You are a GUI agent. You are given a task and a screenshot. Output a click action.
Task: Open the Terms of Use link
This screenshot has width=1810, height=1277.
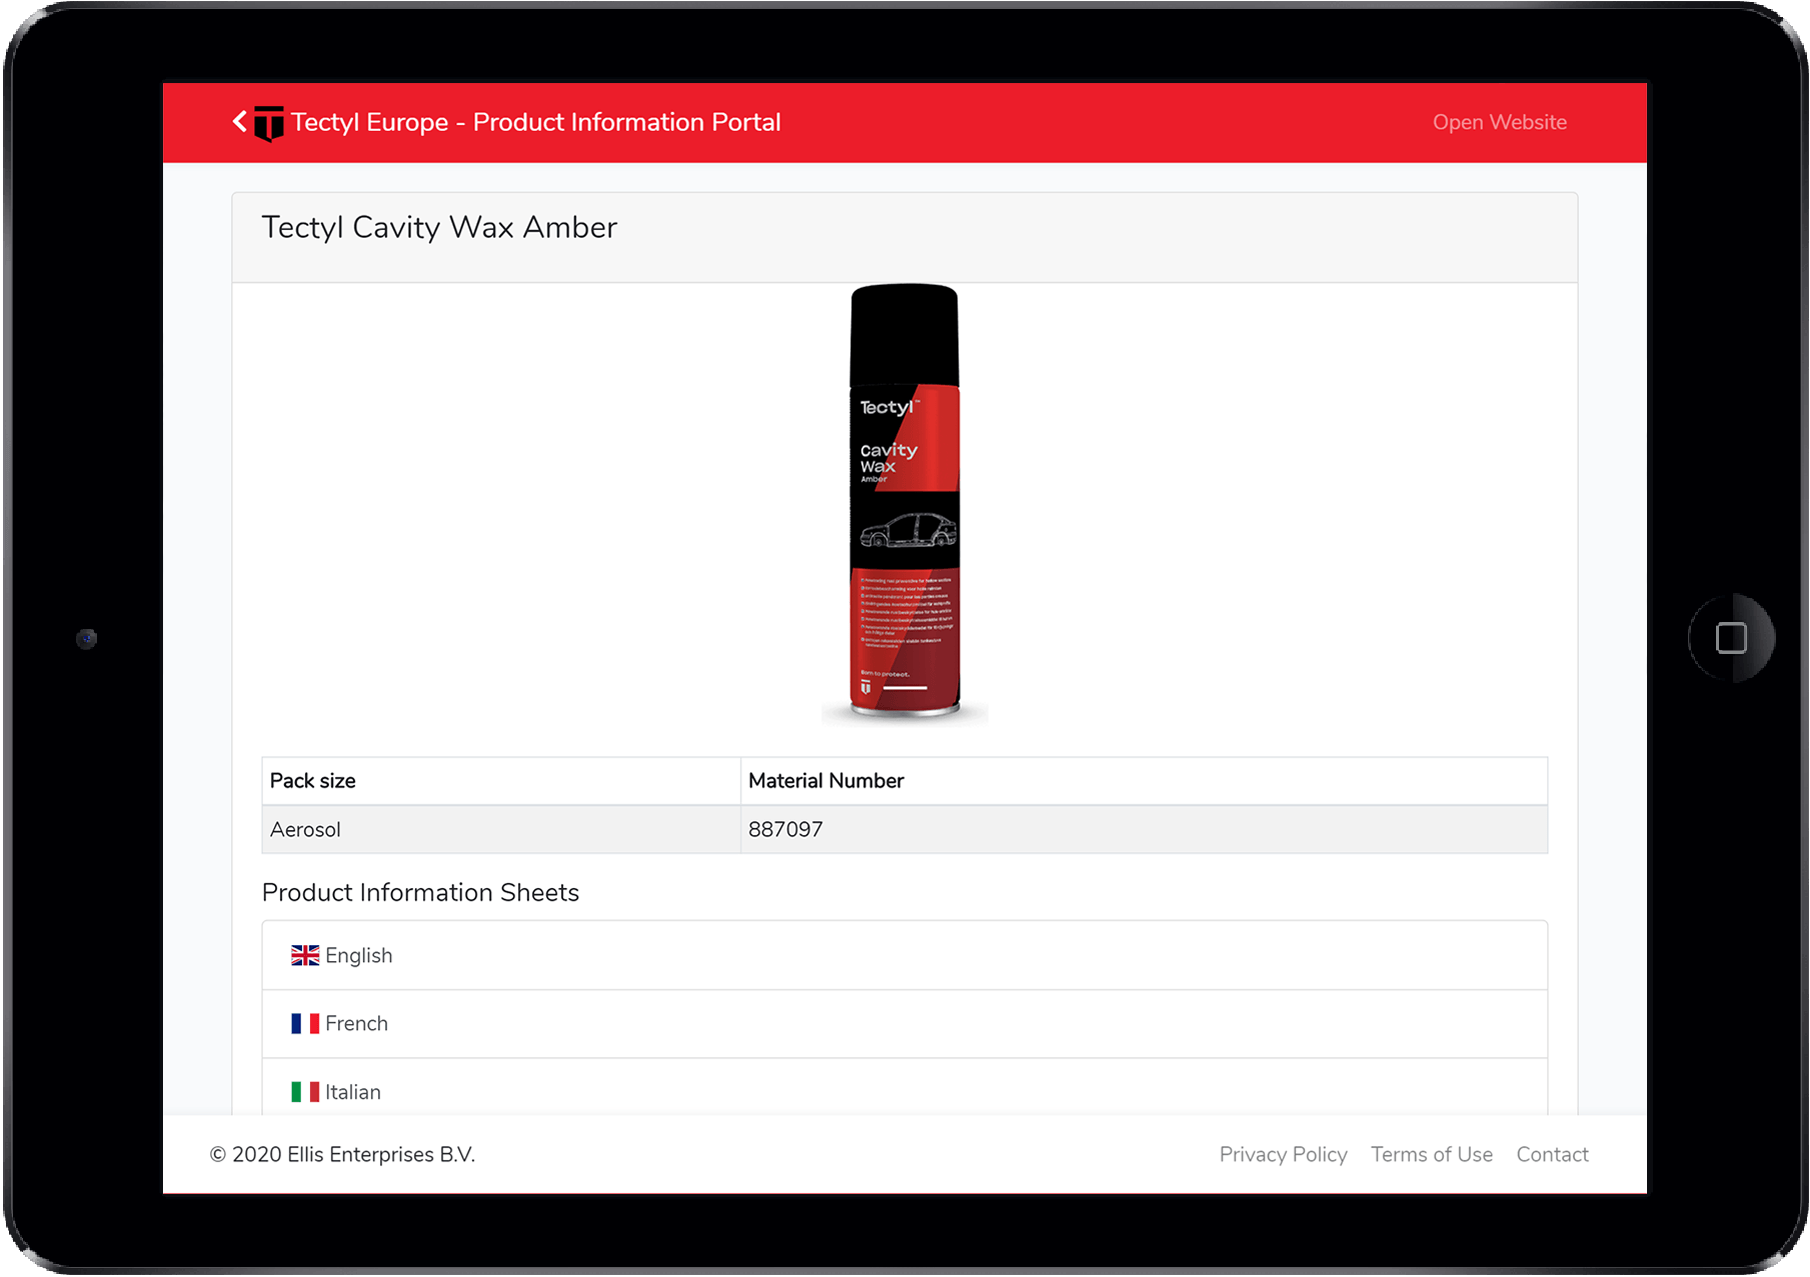point(1431,1154)
